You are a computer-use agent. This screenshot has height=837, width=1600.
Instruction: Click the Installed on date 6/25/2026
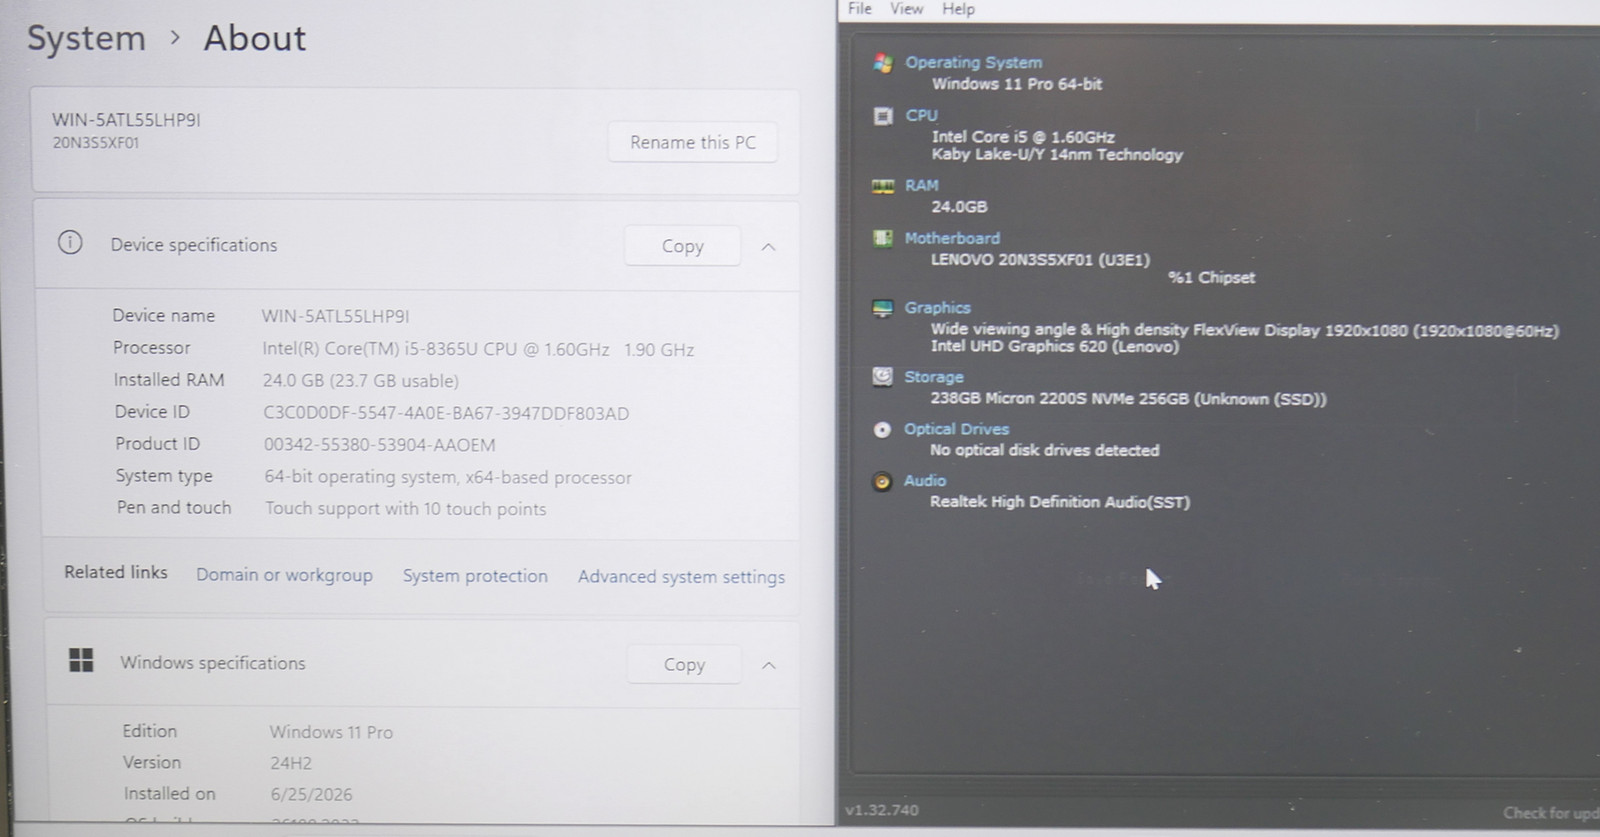[x=311, y=795]
